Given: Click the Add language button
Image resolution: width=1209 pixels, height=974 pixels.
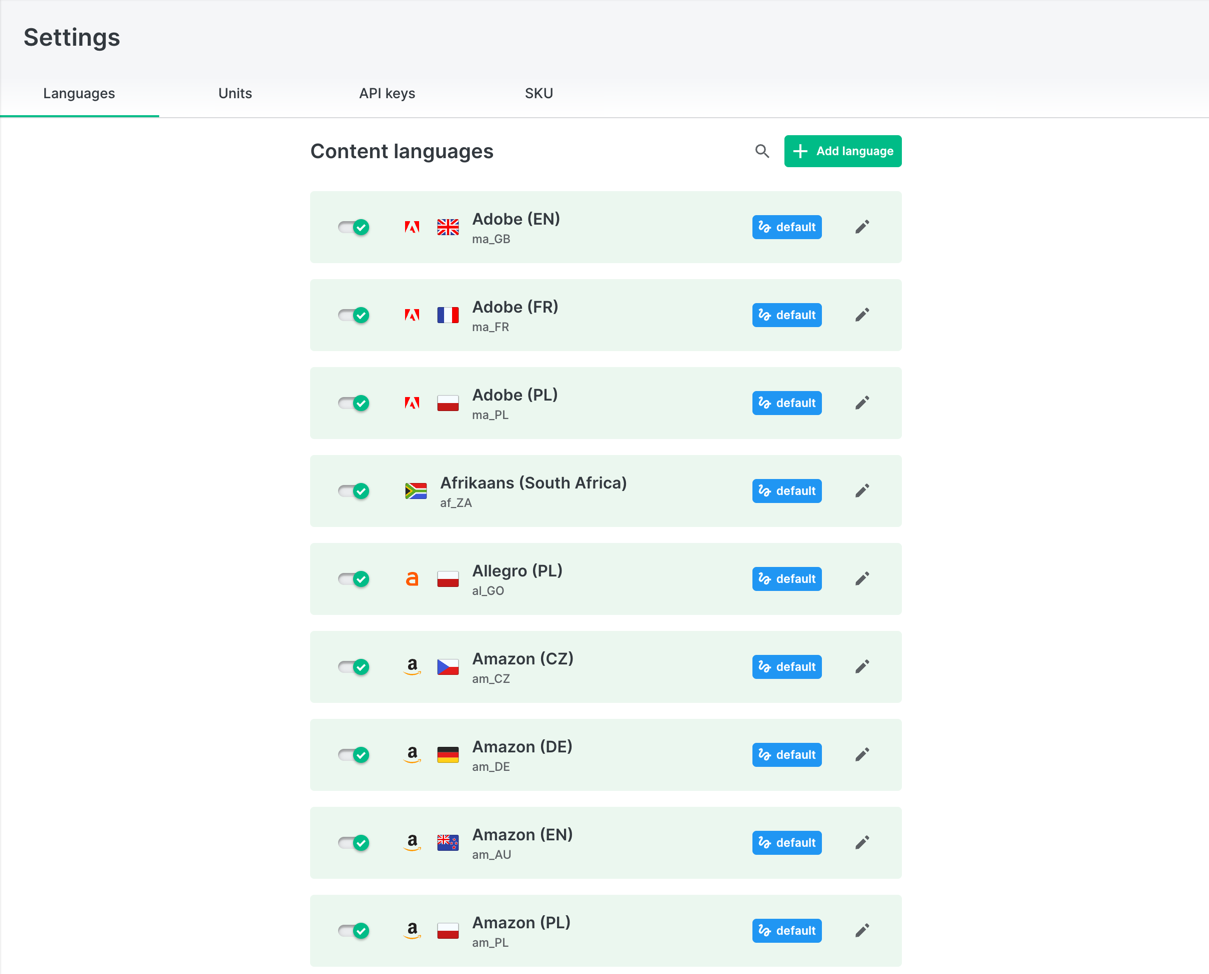Looking at the screenshot, I should (x=843, y=151).
